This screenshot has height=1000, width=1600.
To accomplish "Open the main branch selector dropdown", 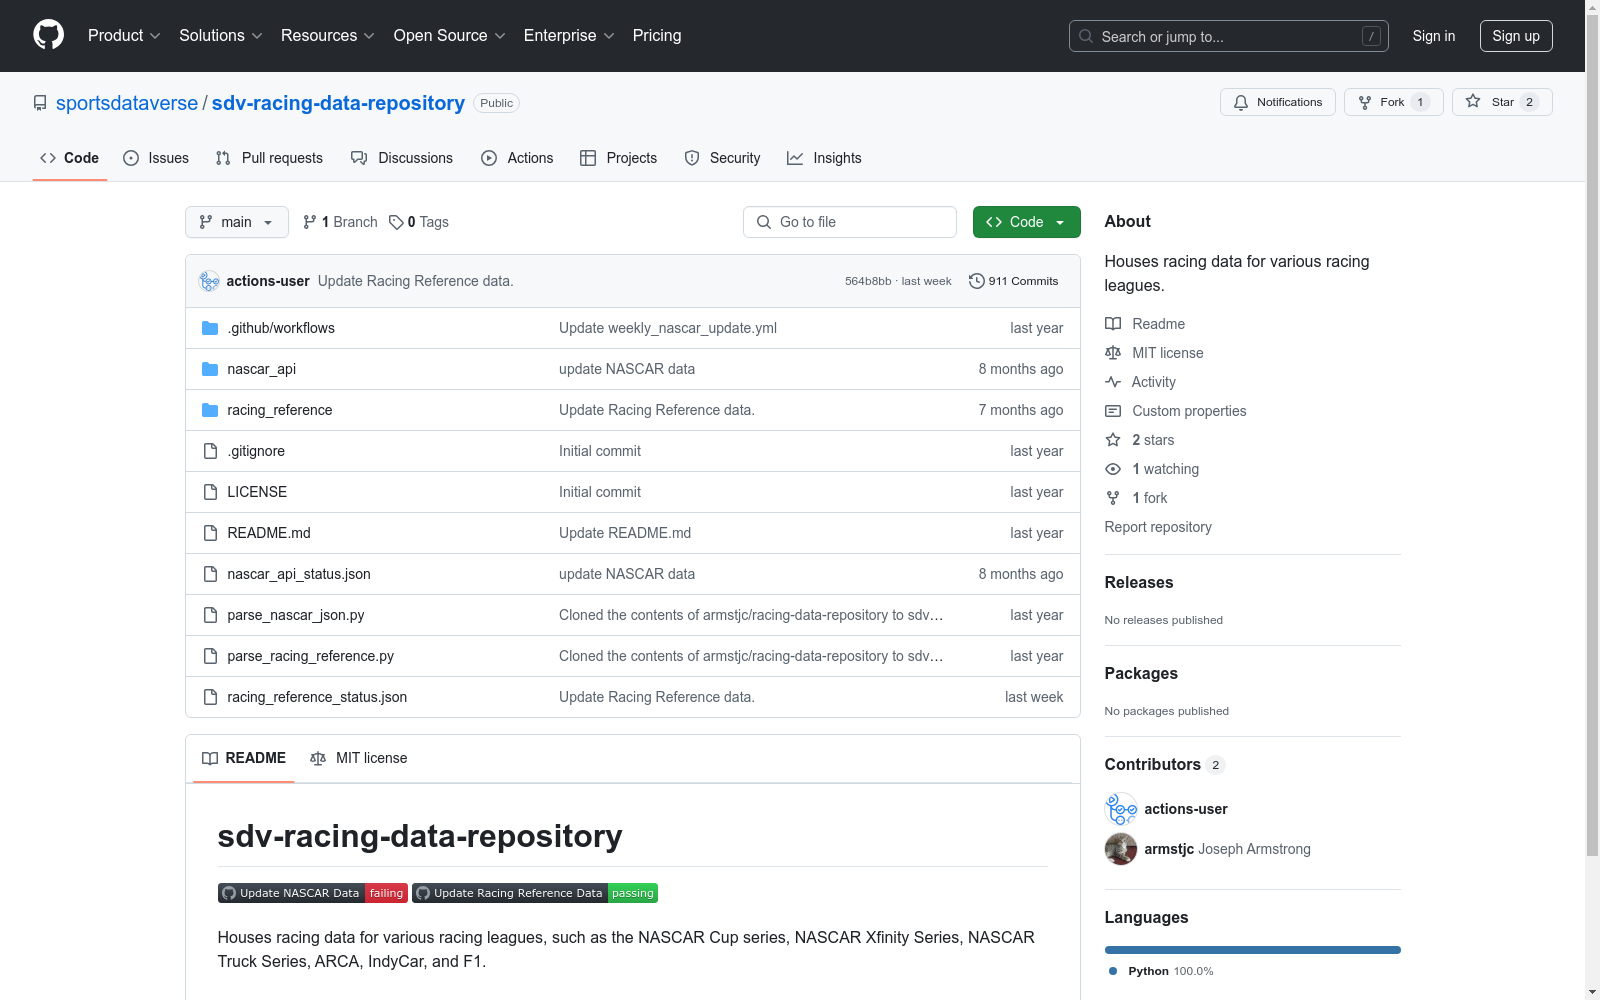I will coord(237,222).
